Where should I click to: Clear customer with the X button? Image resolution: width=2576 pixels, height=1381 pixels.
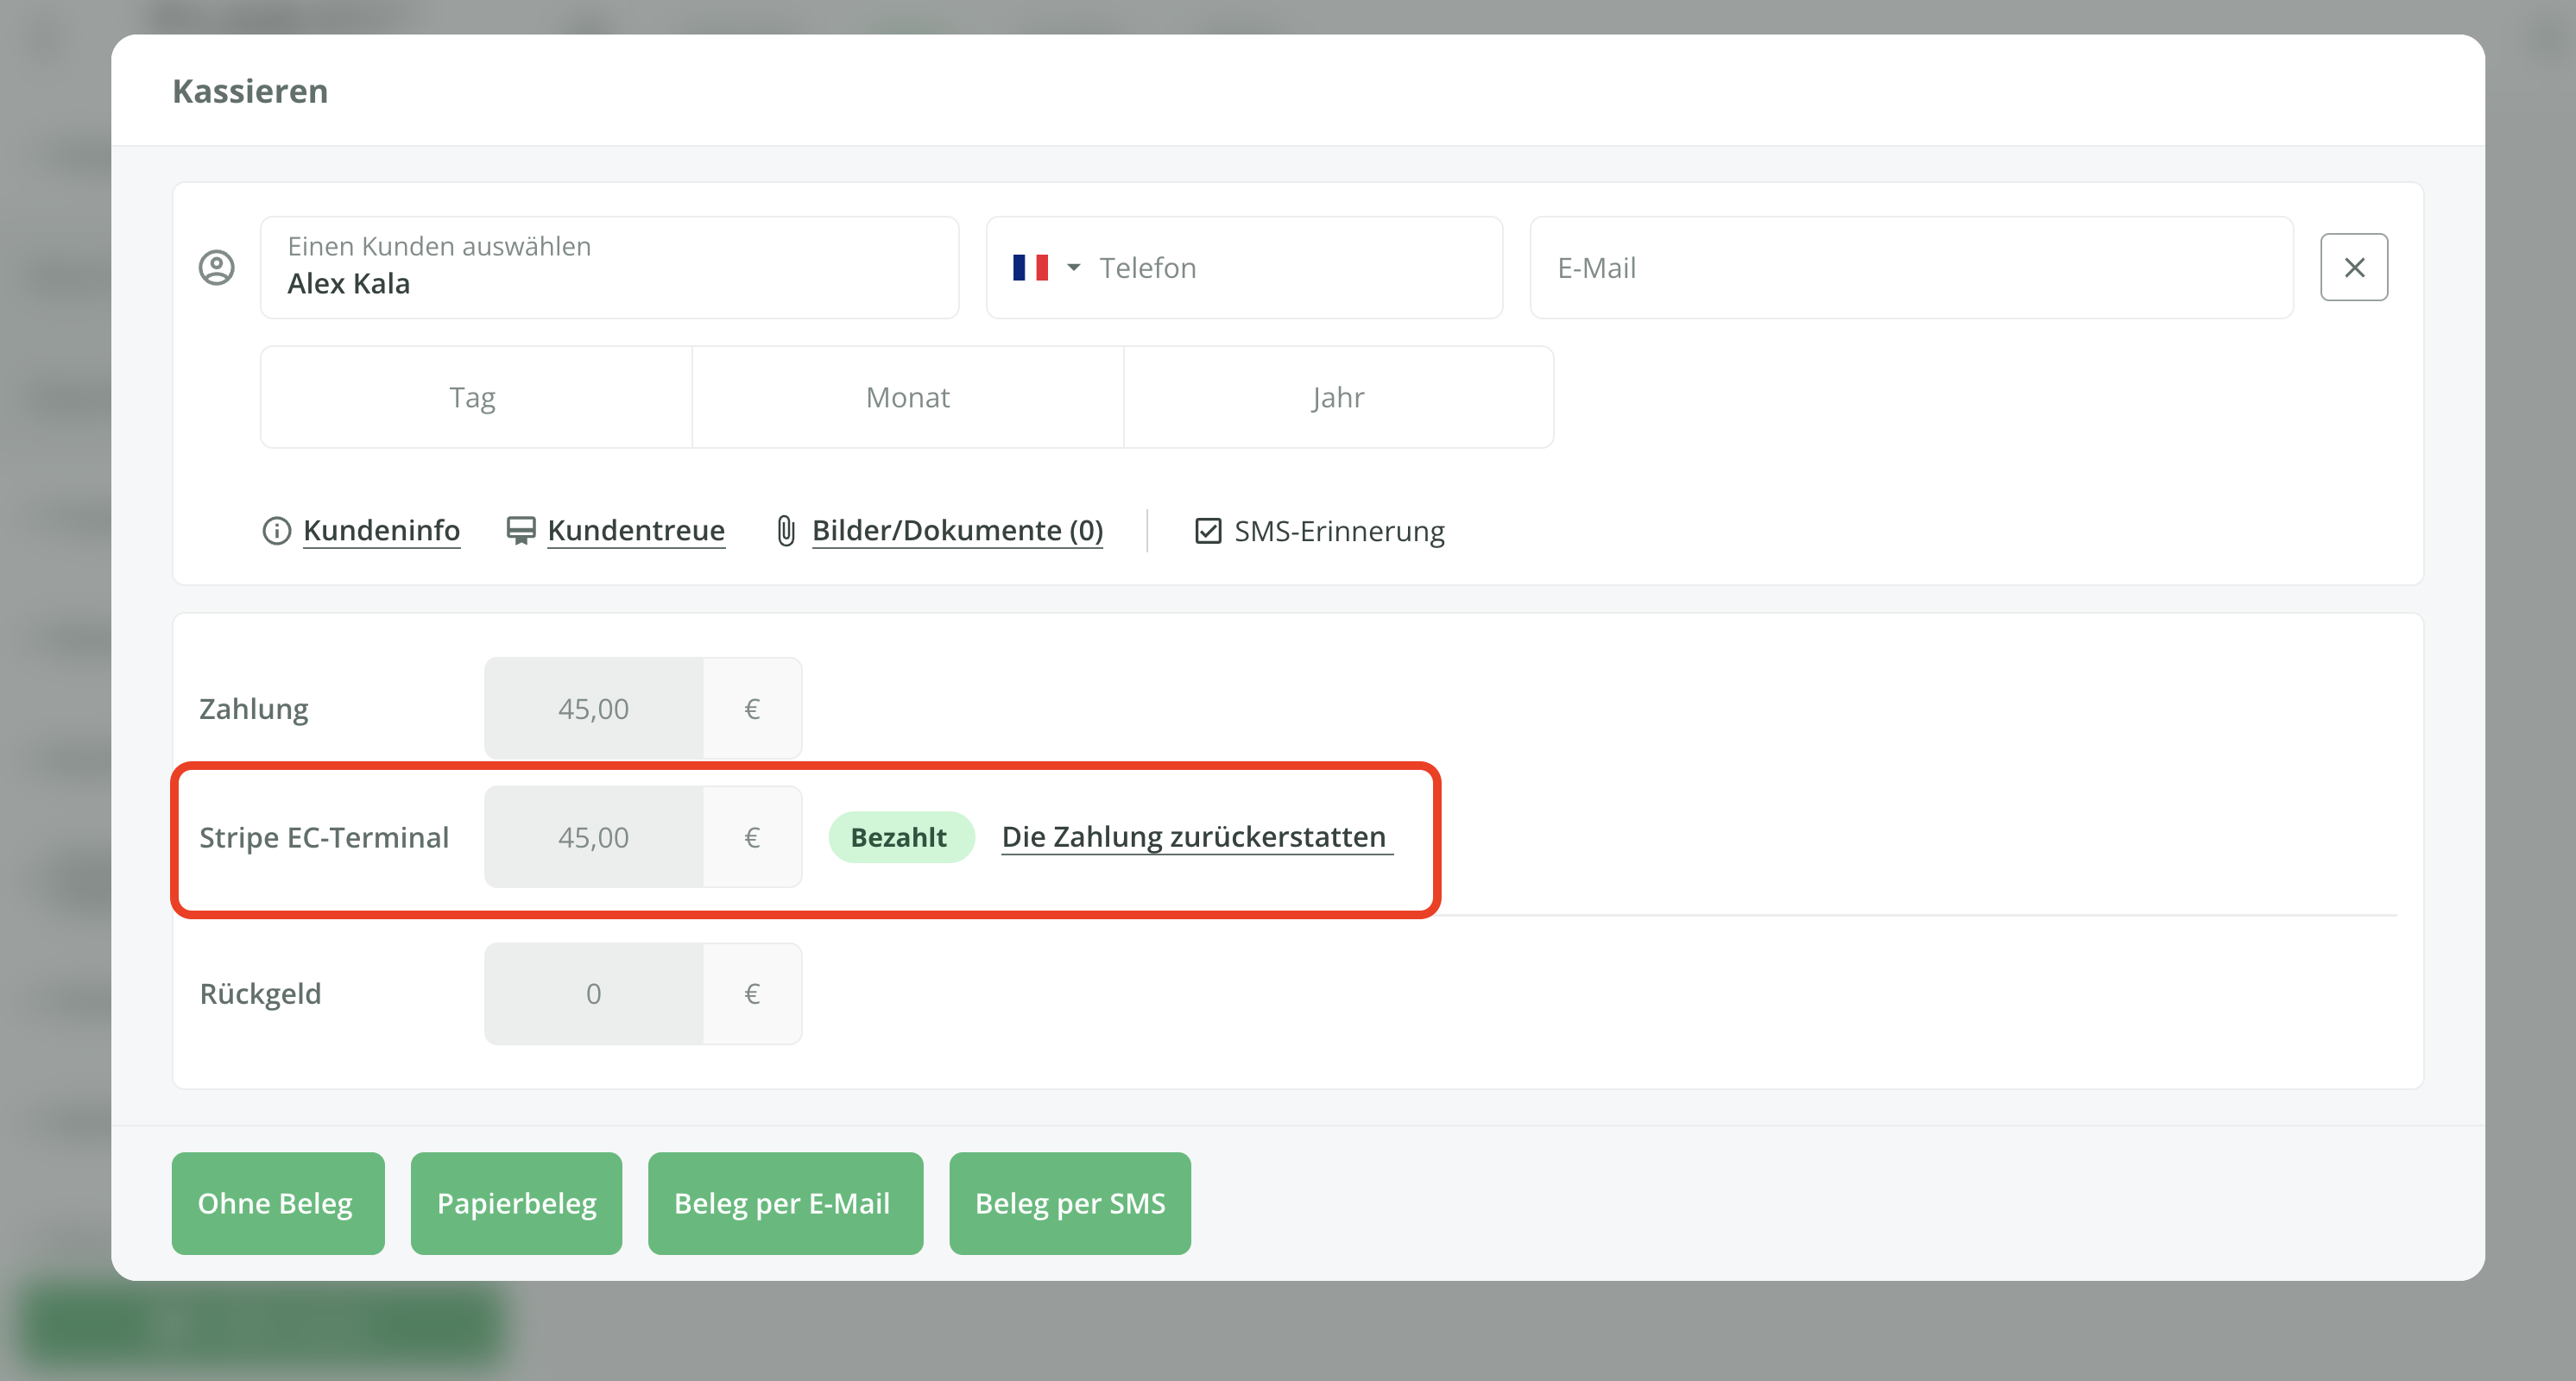click(2353, 267)
